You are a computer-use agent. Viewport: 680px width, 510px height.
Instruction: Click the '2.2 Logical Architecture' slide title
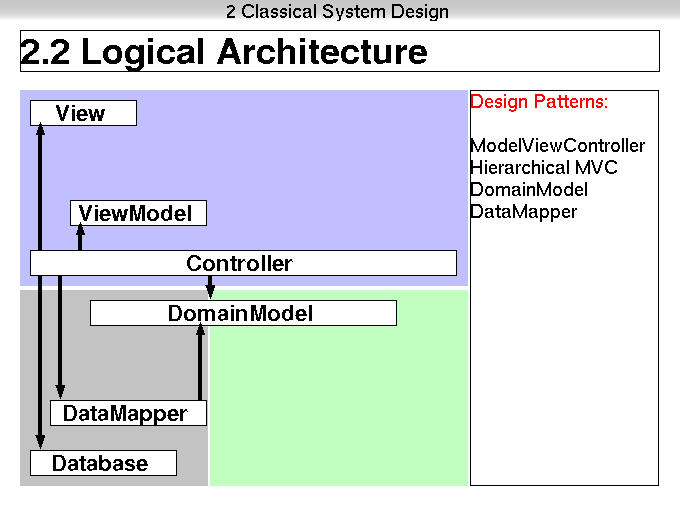coord(224,52)
